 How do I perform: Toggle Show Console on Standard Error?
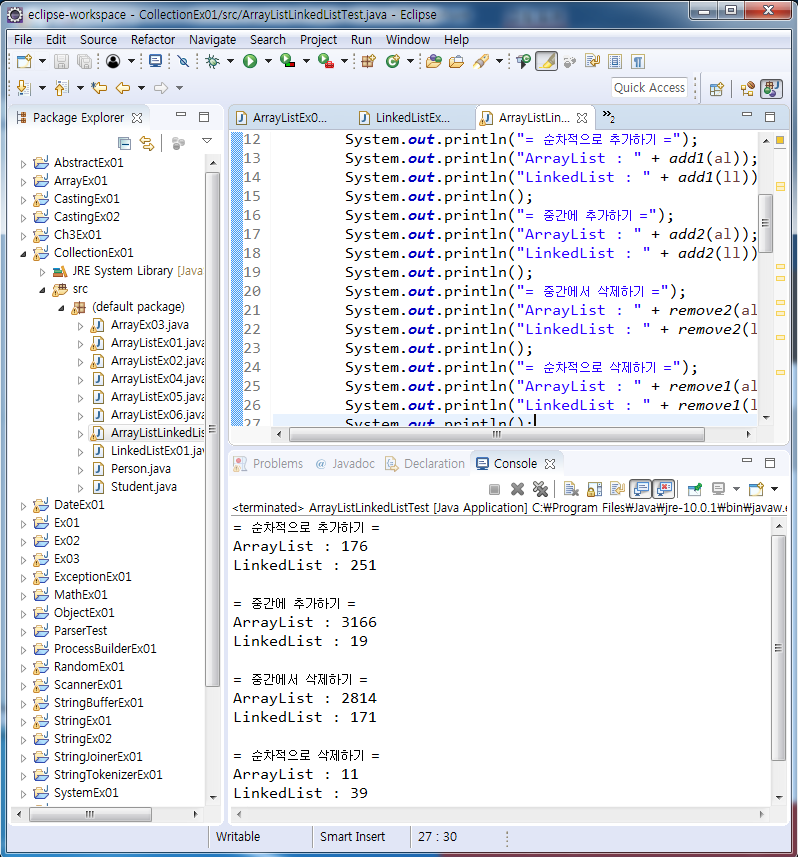664,489
